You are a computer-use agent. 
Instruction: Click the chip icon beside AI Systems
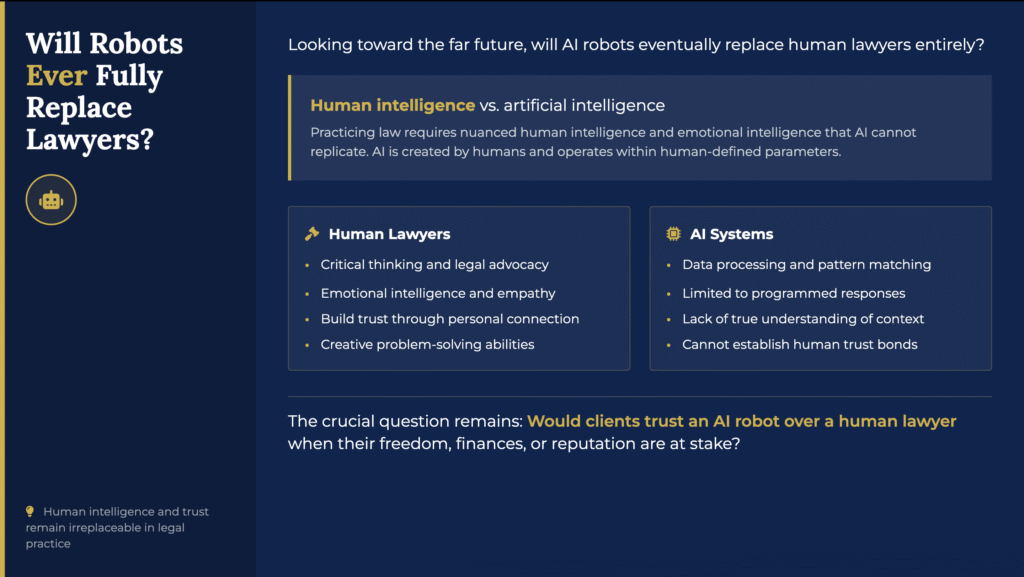pyautogui.click(x=674, y=234)
